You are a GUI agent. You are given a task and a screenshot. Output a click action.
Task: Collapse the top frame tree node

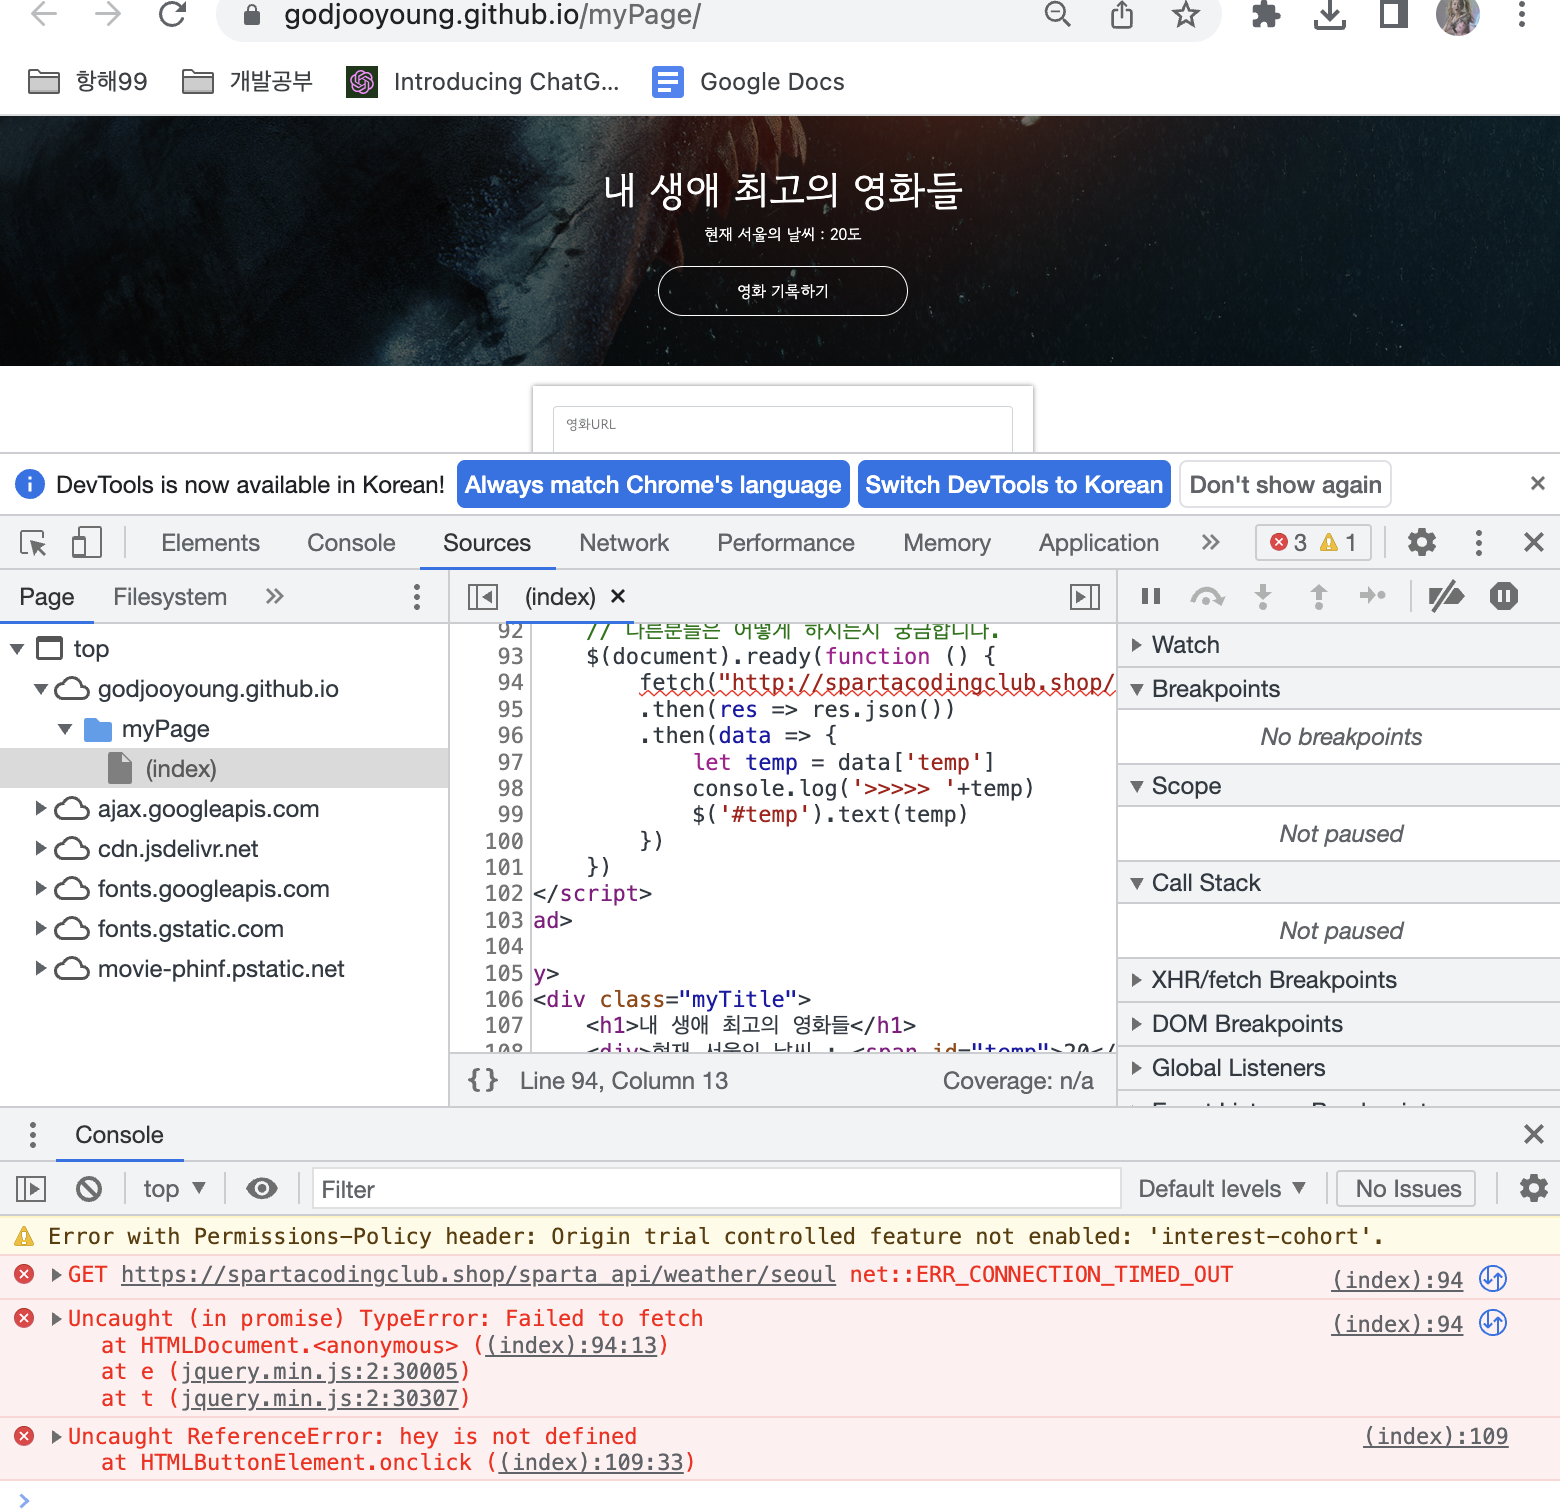[x=17, y=649]
